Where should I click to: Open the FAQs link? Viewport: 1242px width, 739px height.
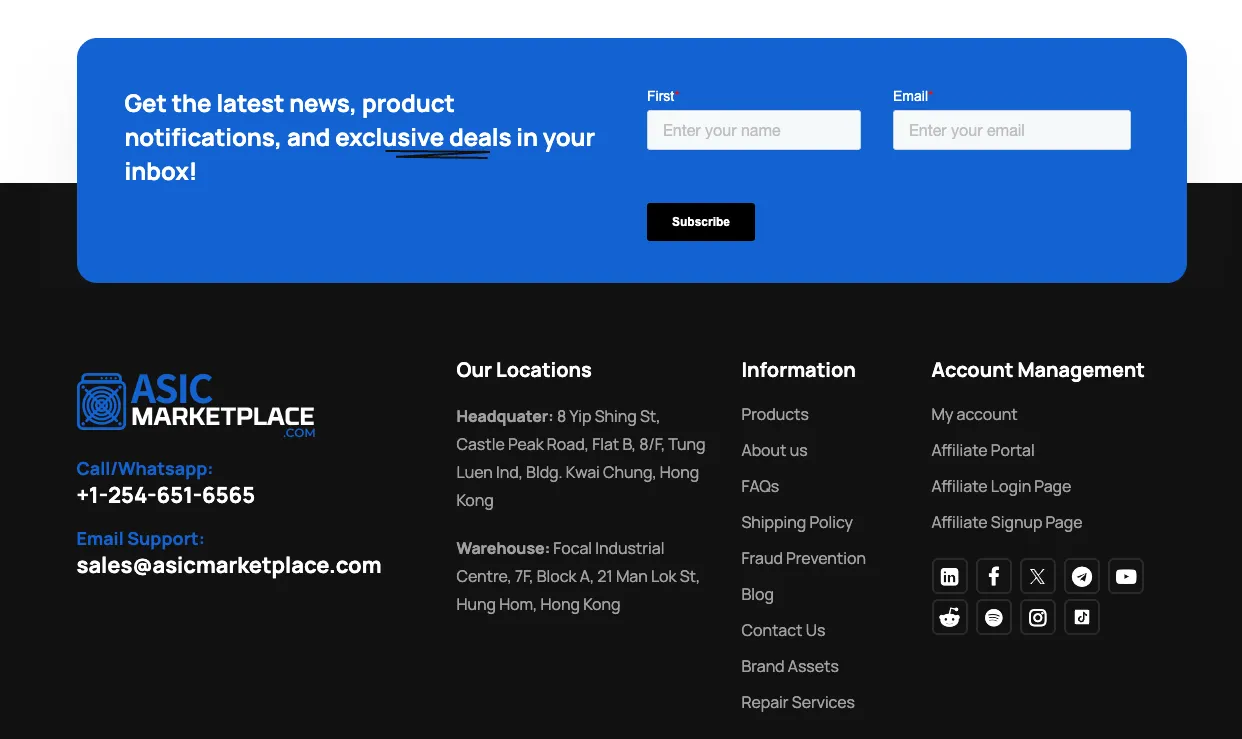point(760,486)
